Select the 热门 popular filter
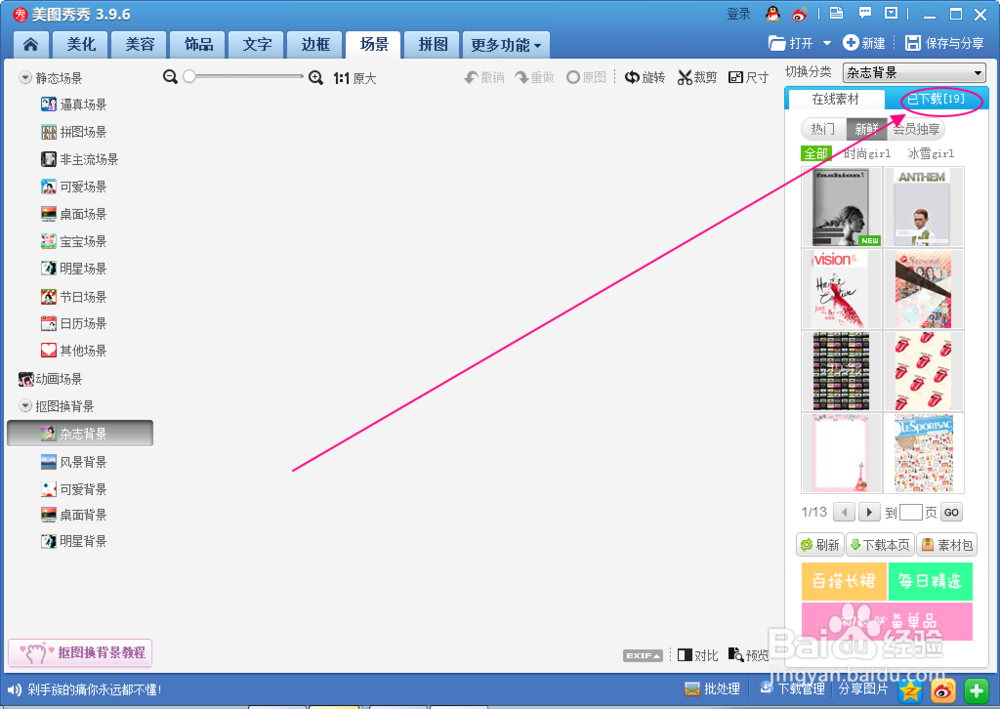The height and width of the screenshot is (709, 1000). coord(823,129)
